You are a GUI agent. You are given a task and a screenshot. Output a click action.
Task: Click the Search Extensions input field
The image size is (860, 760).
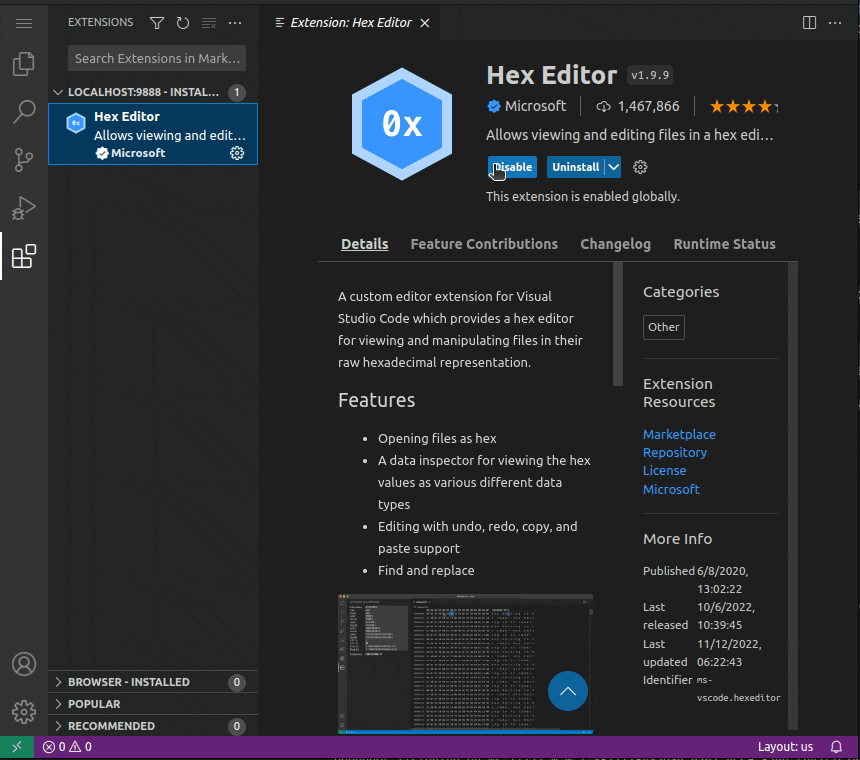click(157, 58)
